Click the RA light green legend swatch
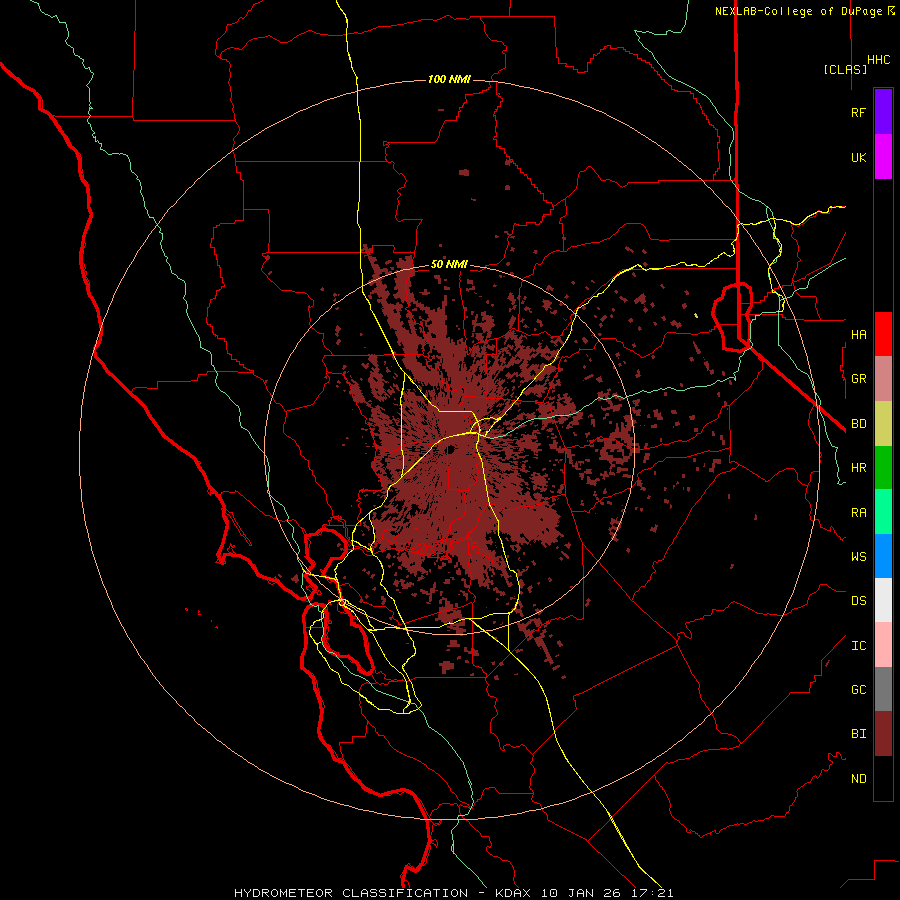Viewport: 900px width, 900px height. click(883, 512)
